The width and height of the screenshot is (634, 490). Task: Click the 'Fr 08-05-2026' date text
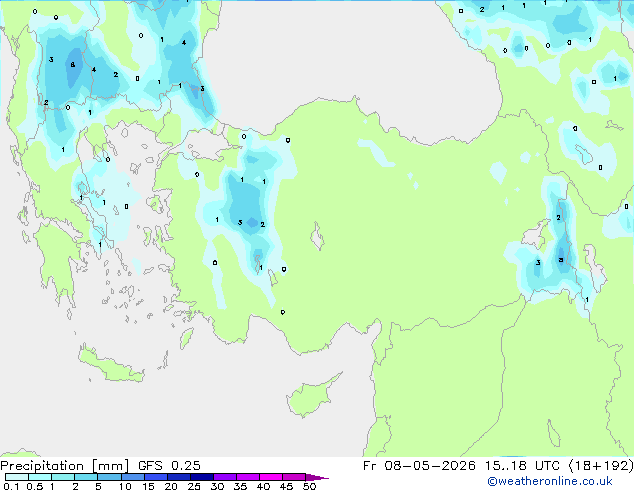coord(419,466)
